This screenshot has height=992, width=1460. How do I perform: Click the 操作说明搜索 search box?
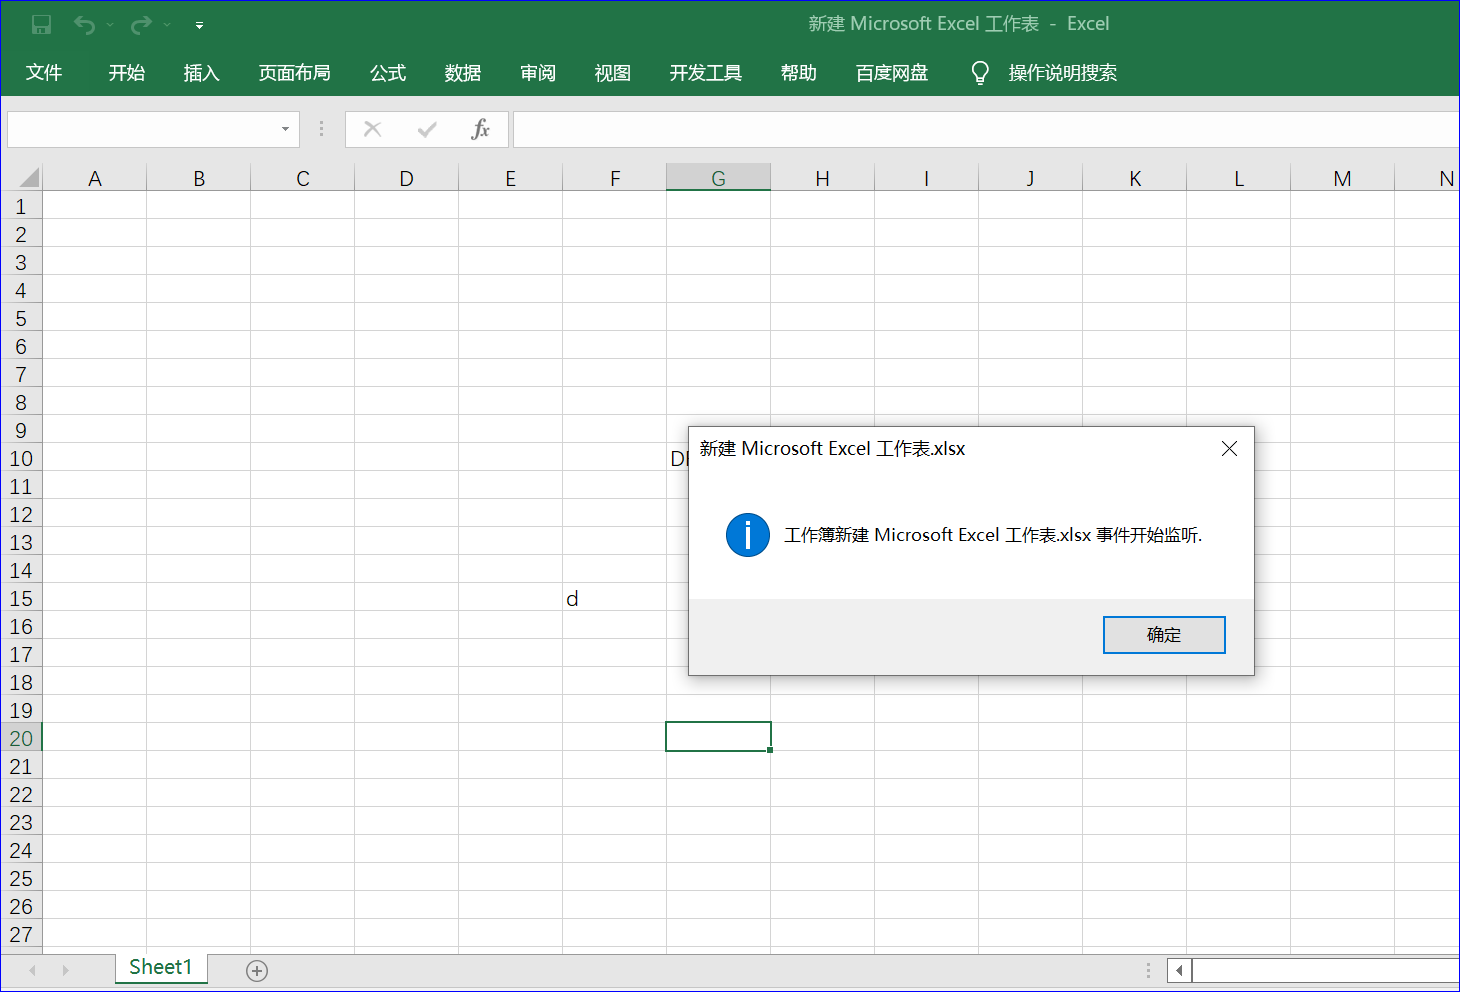click(x=1063, y=73)
